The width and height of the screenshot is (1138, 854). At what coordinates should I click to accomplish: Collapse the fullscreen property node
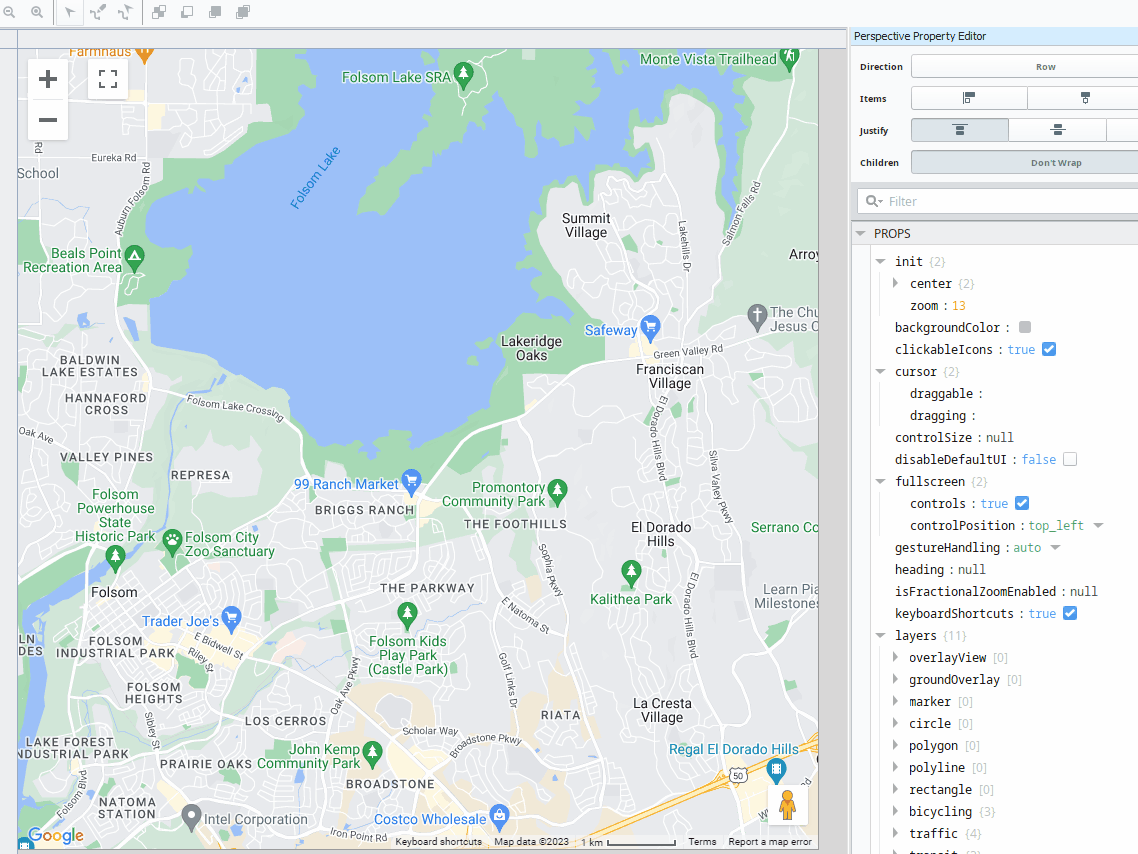pos(880,481)
